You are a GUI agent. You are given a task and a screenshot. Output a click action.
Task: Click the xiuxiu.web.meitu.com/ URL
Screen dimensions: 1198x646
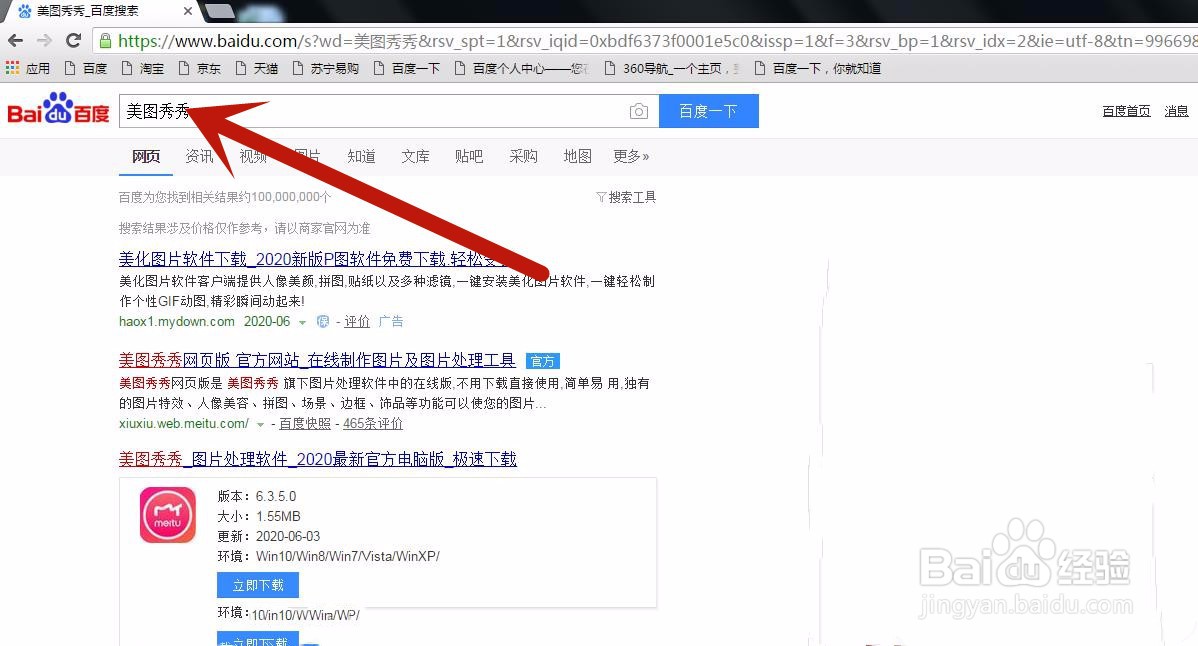[183, 423]
